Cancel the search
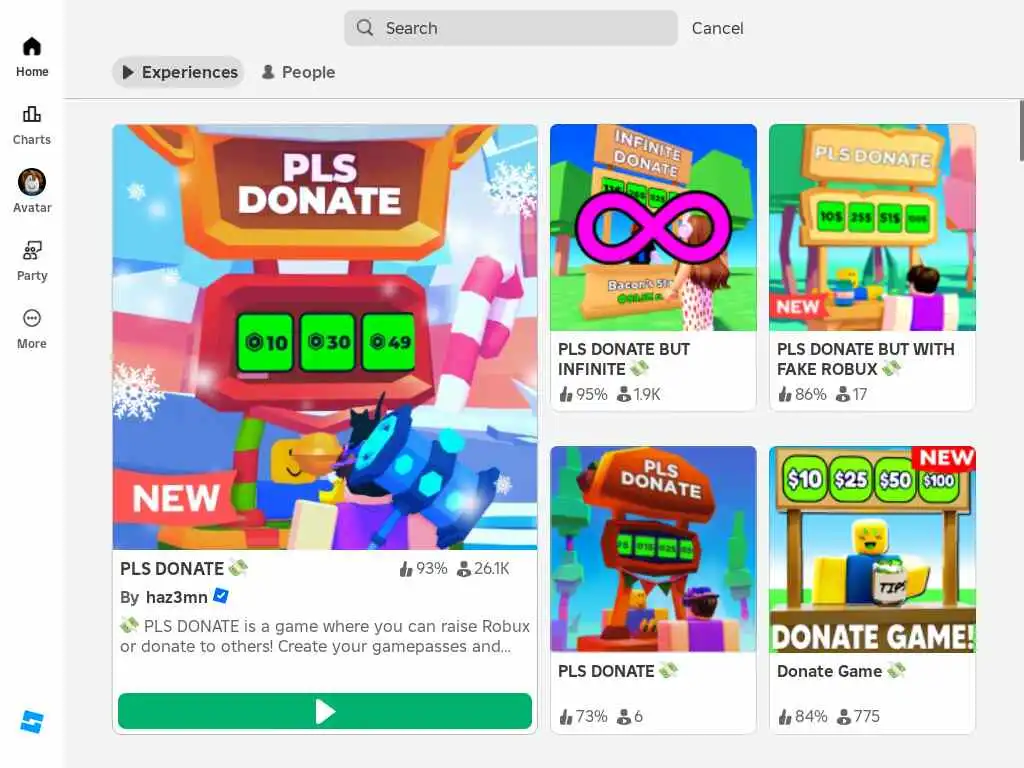The width and height of the screenshot is (1024, 768). pos(717,28)
